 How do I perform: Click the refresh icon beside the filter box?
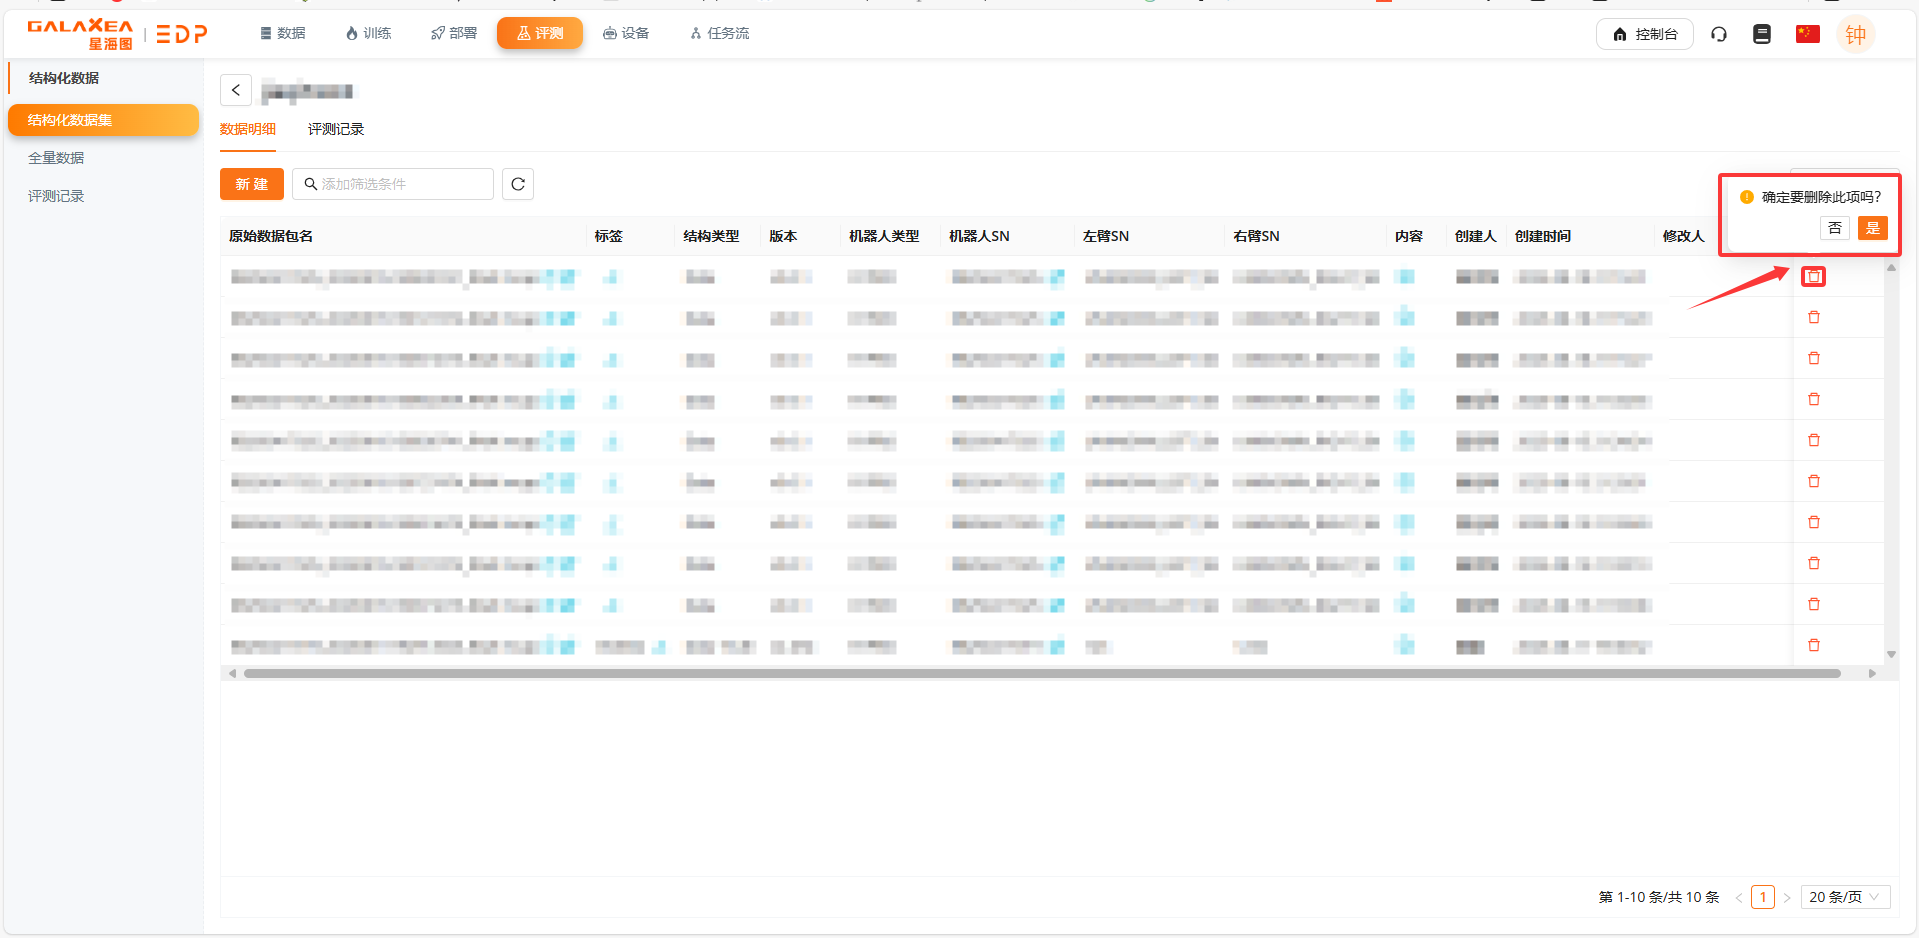pos(517,184)
